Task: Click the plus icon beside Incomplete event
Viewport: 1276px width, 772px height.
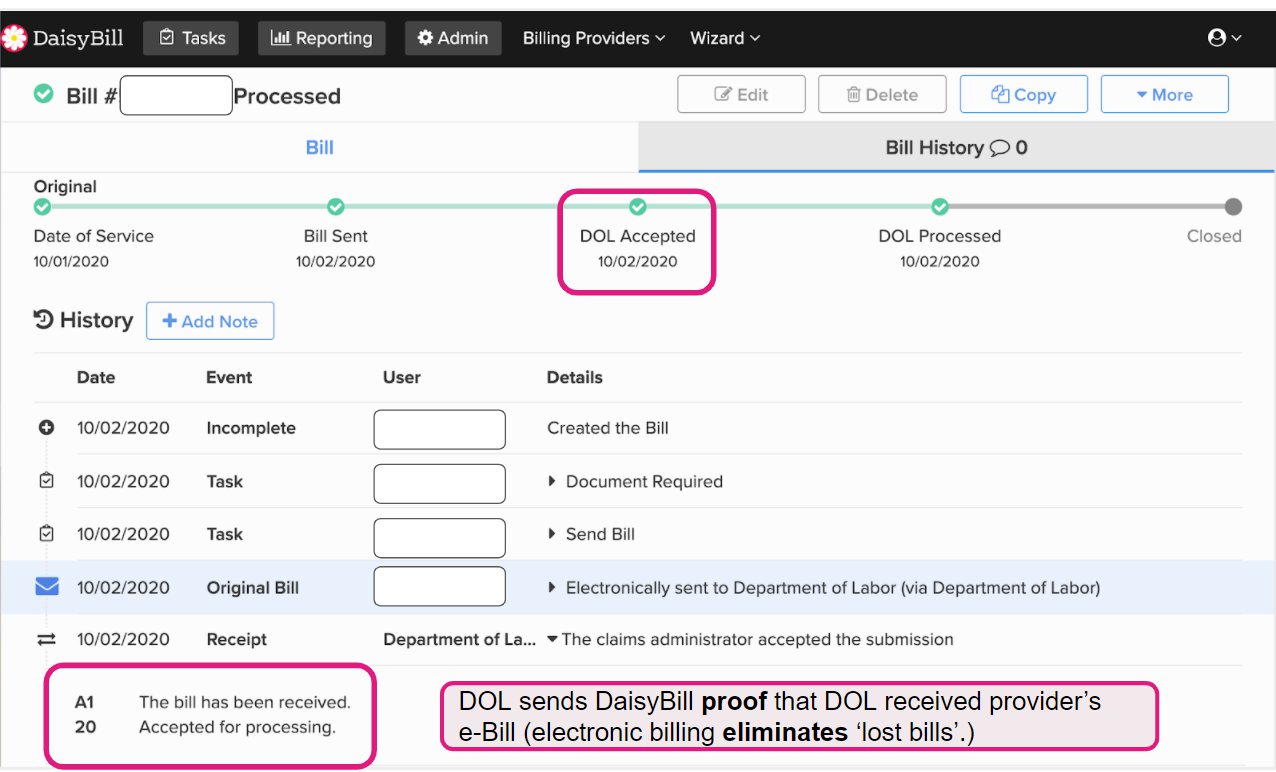Action: tap(46, 428)
